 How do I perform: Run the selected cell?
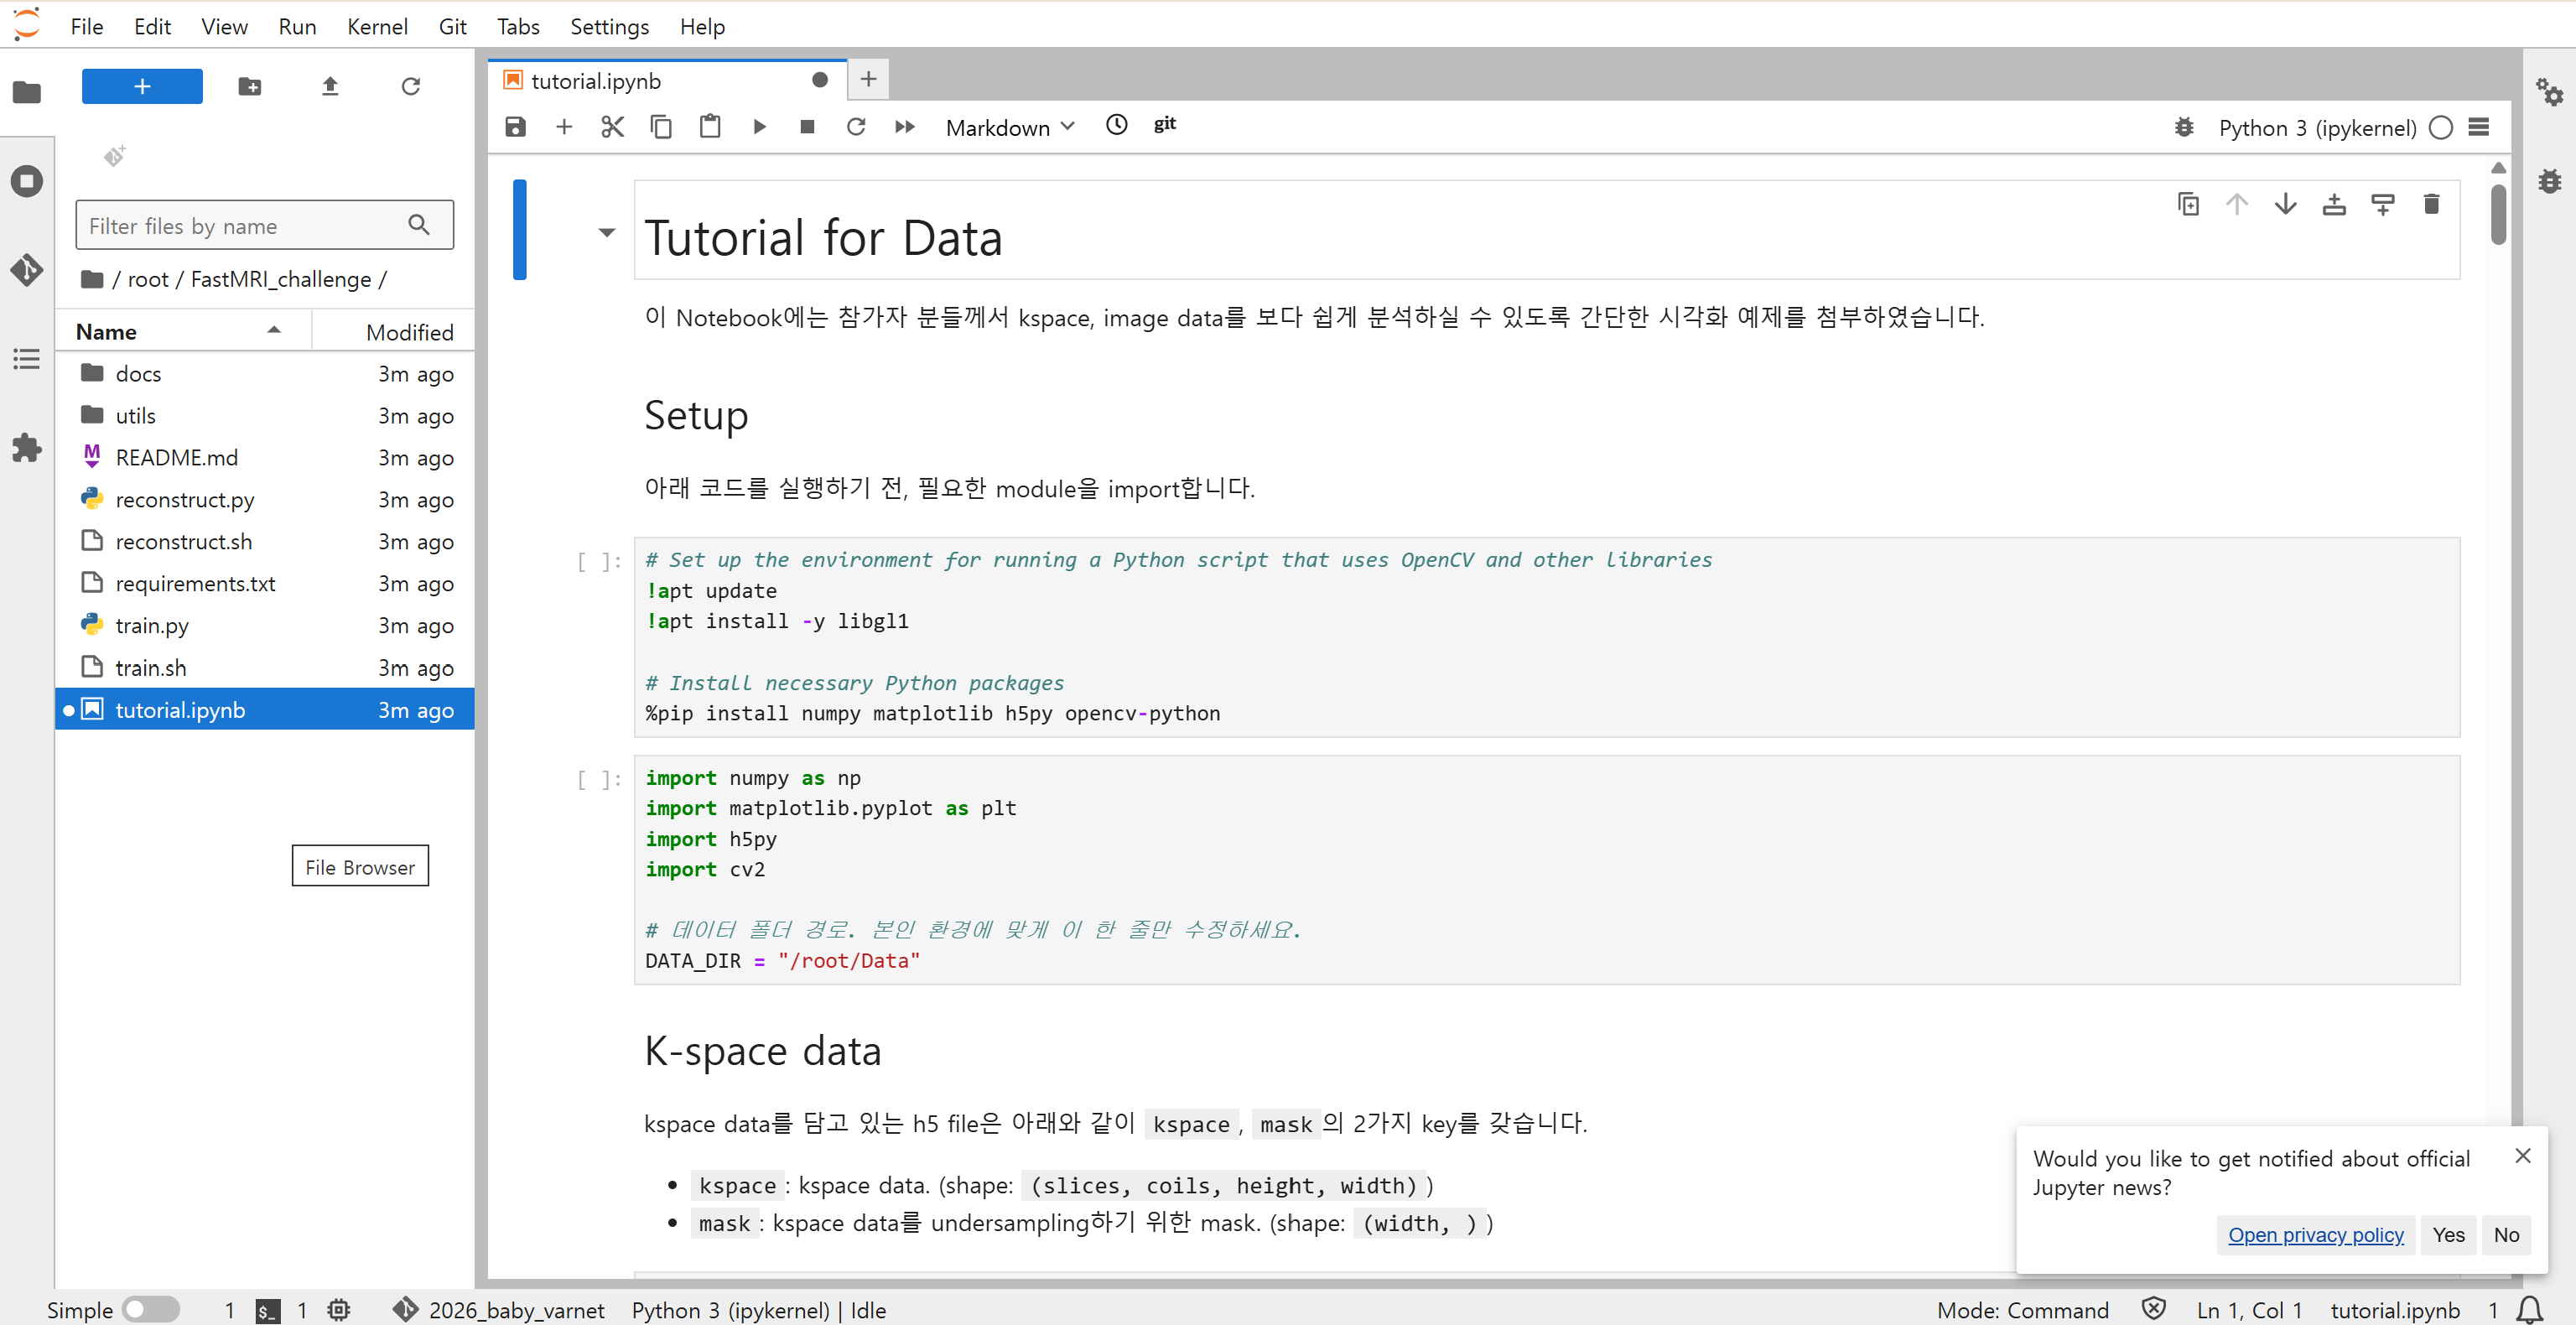tap(759, 127)
